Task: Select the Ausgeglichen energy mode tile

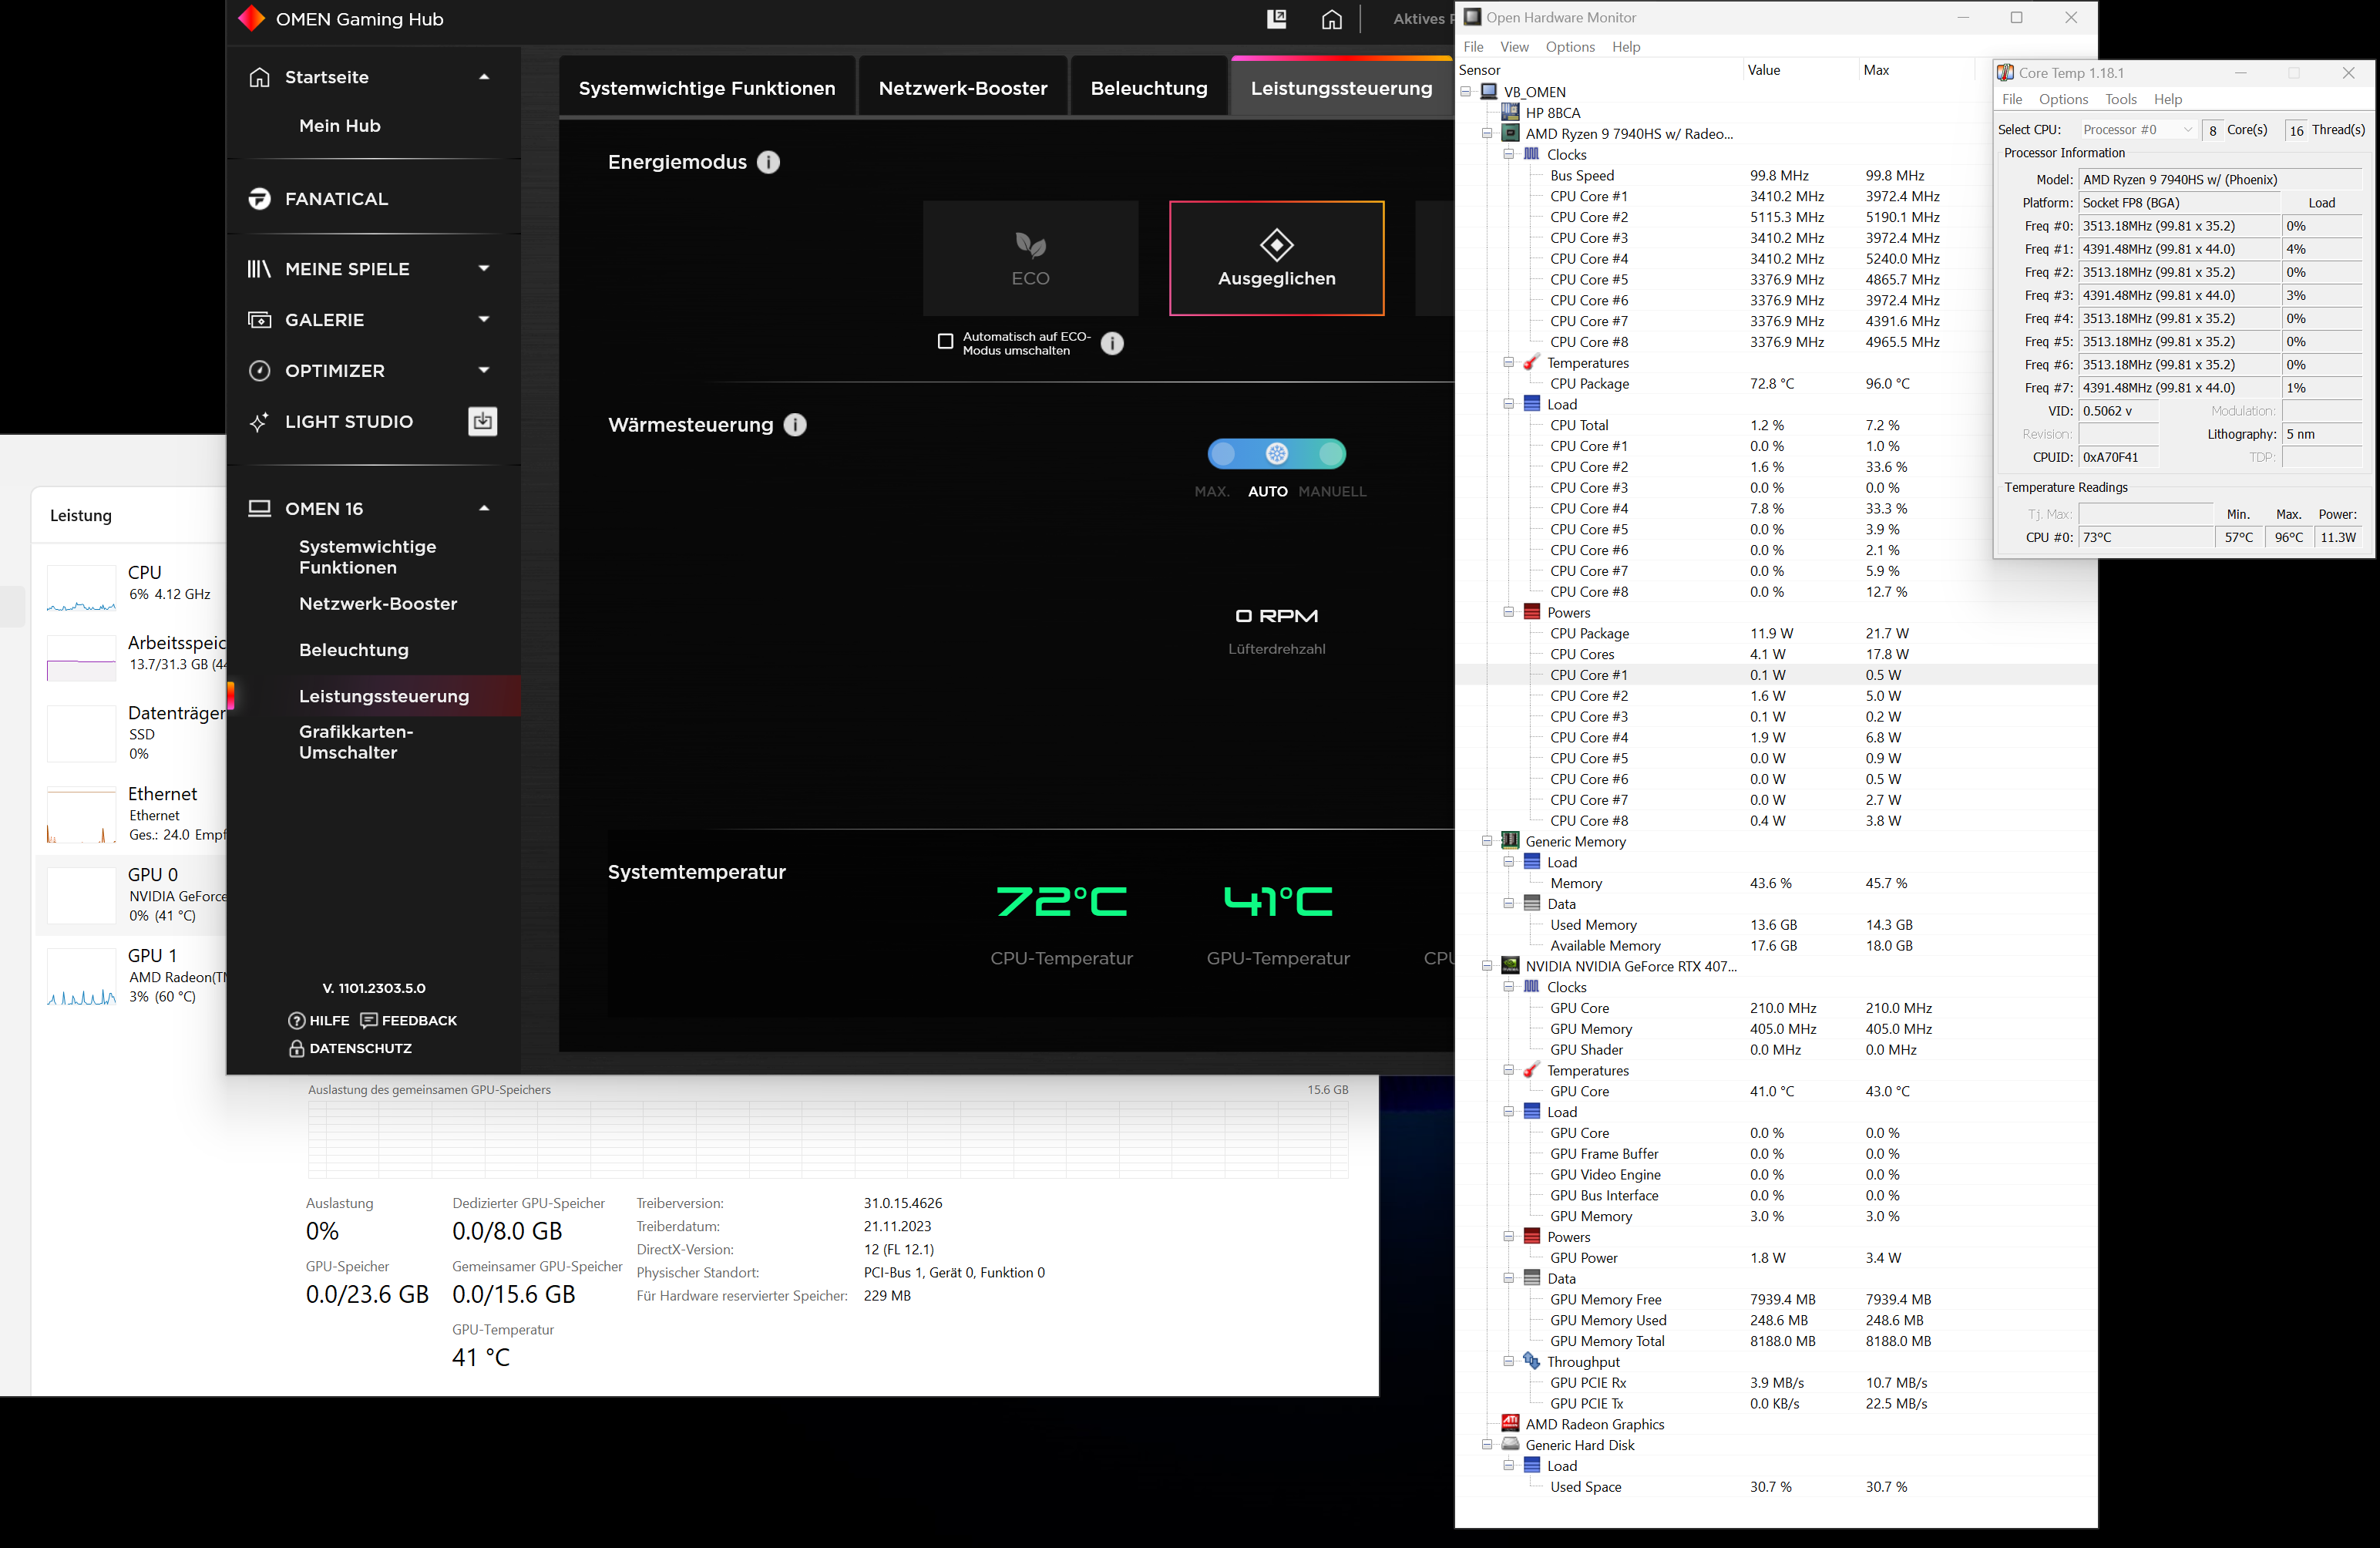Action: (x=1276, y=258)
